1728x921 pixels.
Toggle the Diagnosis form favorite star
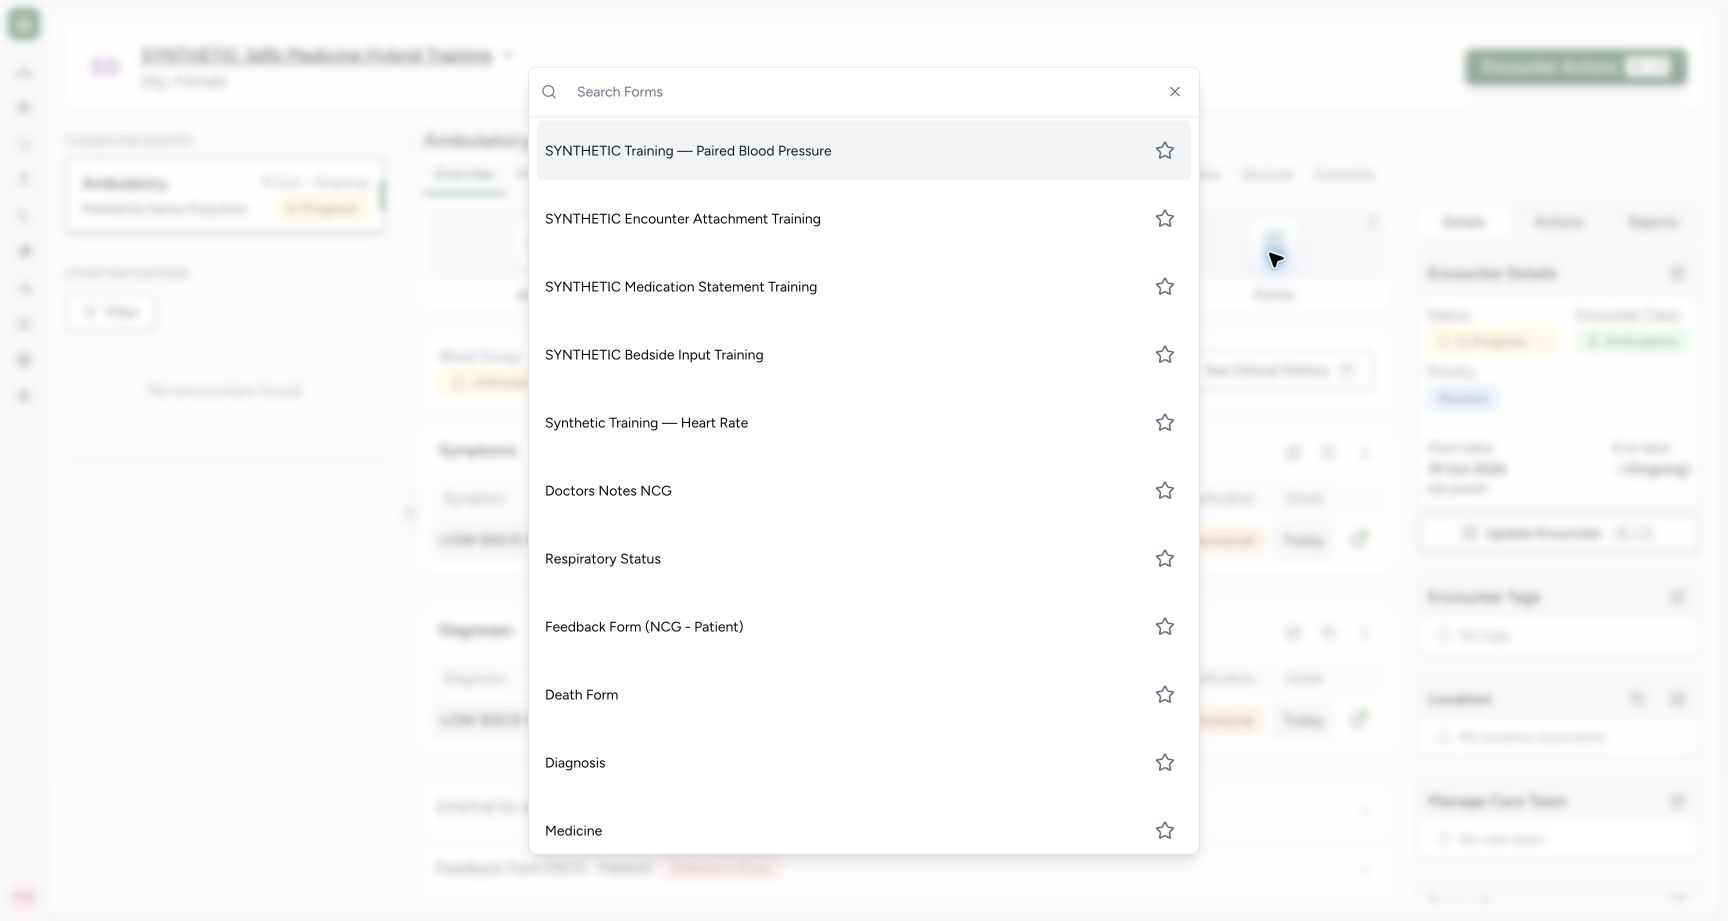coord(1164,763)
